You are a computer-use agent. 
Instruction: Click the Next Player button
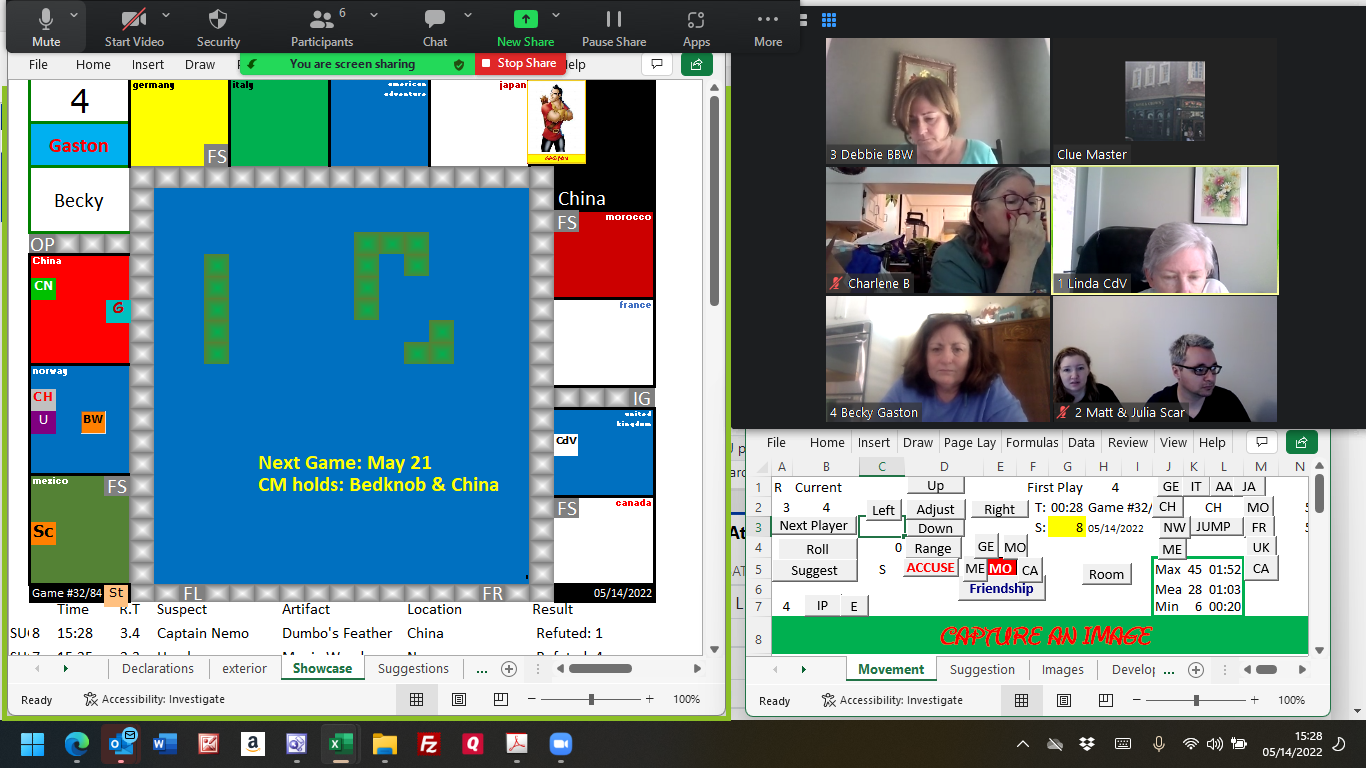click(x=813, y=526)
